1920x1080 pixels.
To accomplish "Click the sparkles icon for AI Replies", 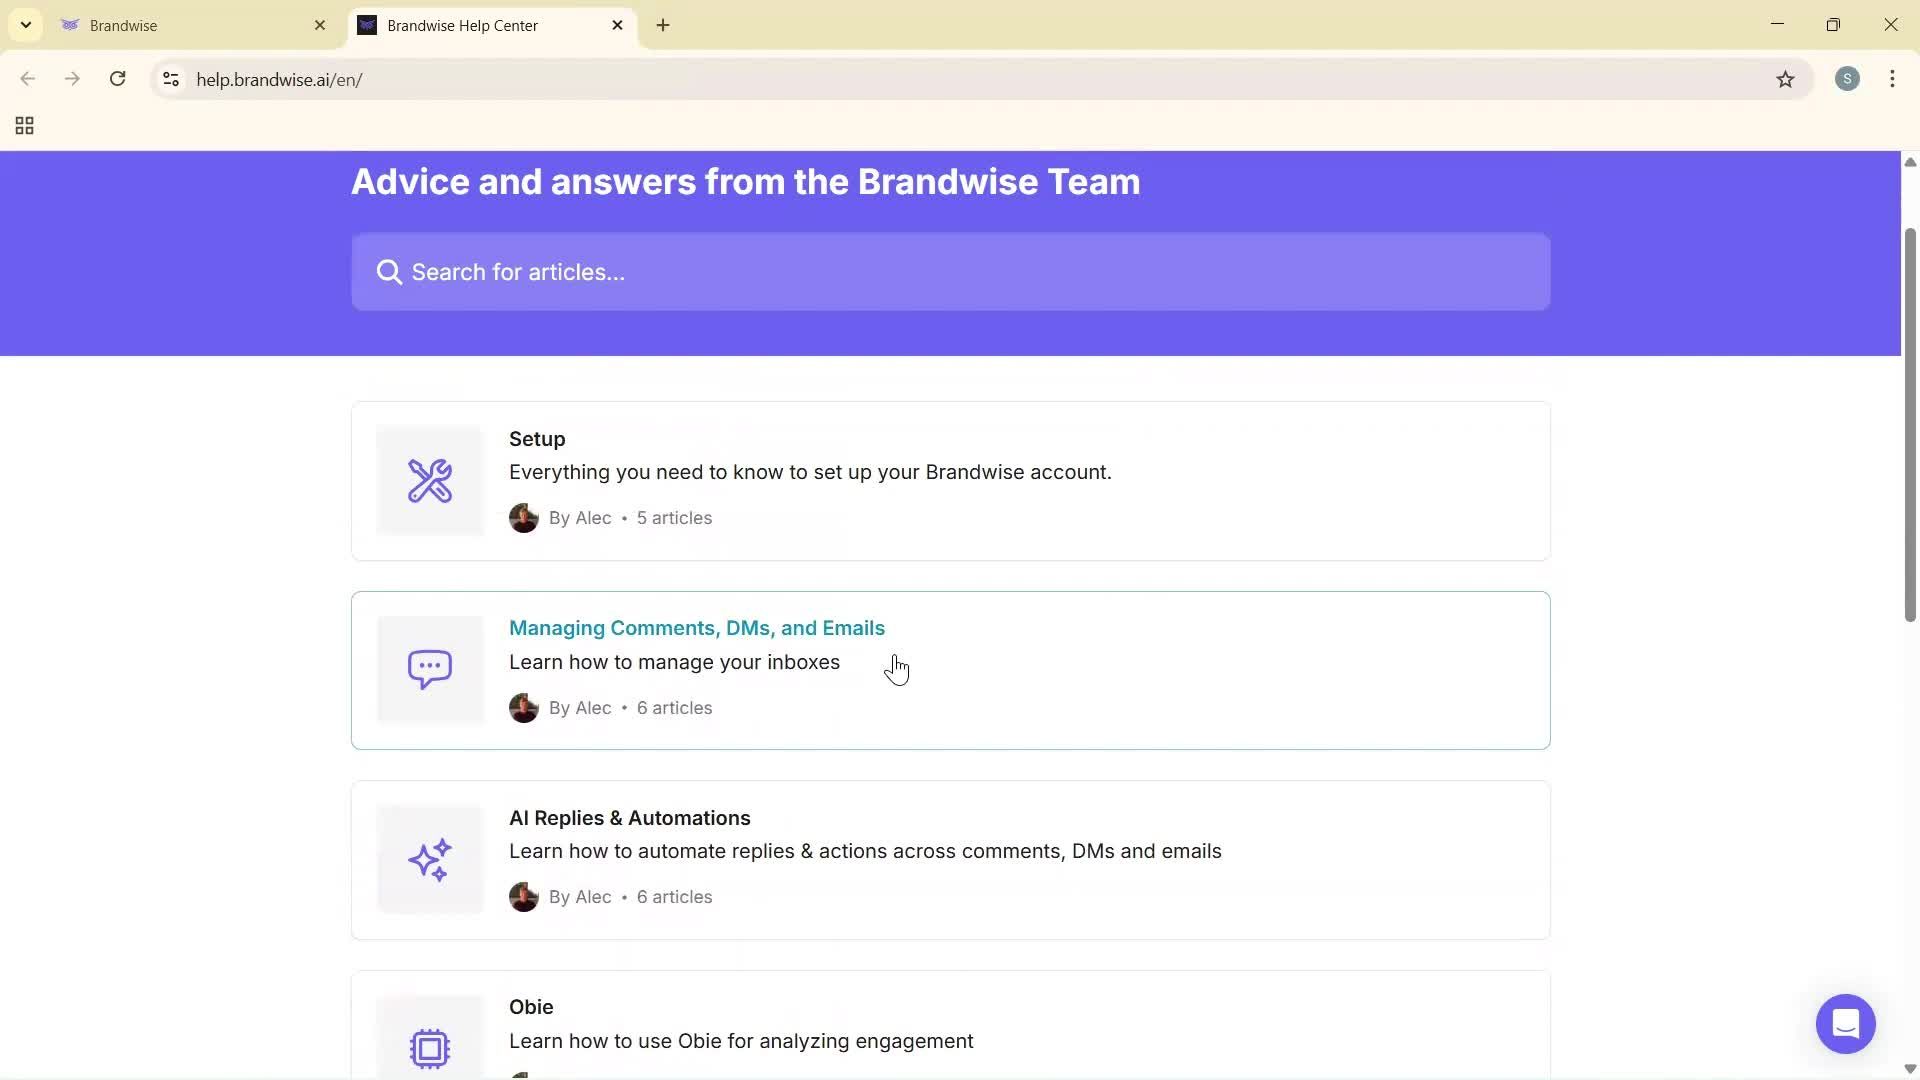I will click(x=429, y=859).
